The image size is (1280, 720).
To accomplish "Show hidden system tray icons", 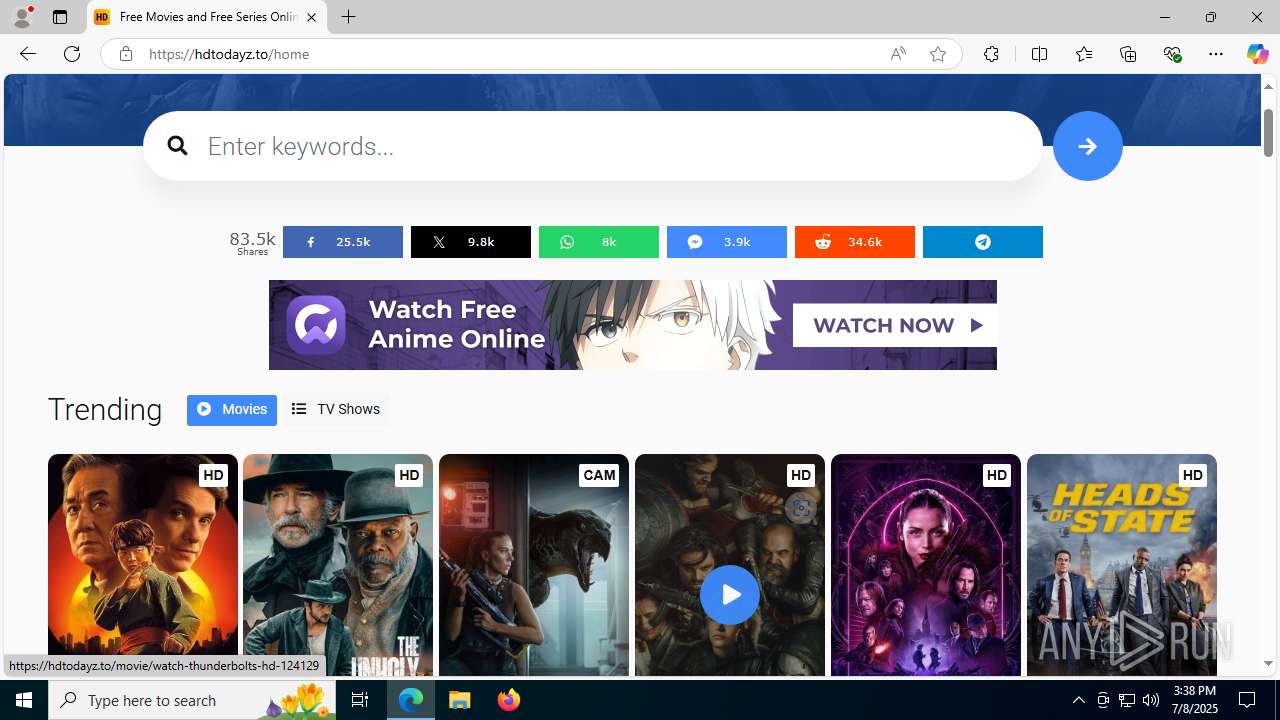I will pos(1078,700).
